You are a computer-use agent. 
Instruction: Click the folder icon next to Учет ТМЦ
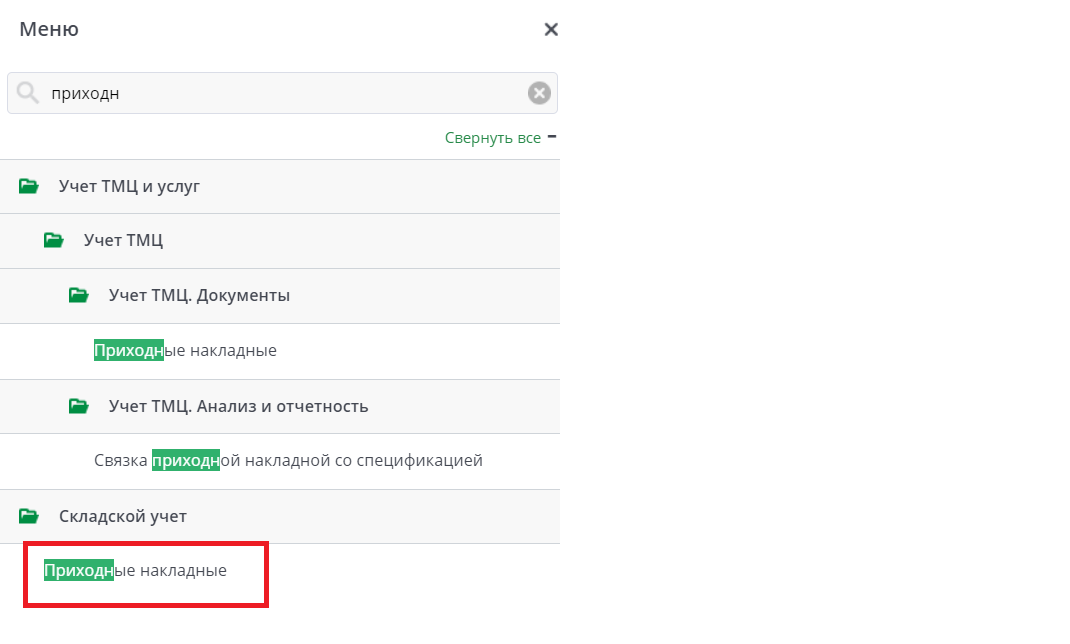[54, 240]
